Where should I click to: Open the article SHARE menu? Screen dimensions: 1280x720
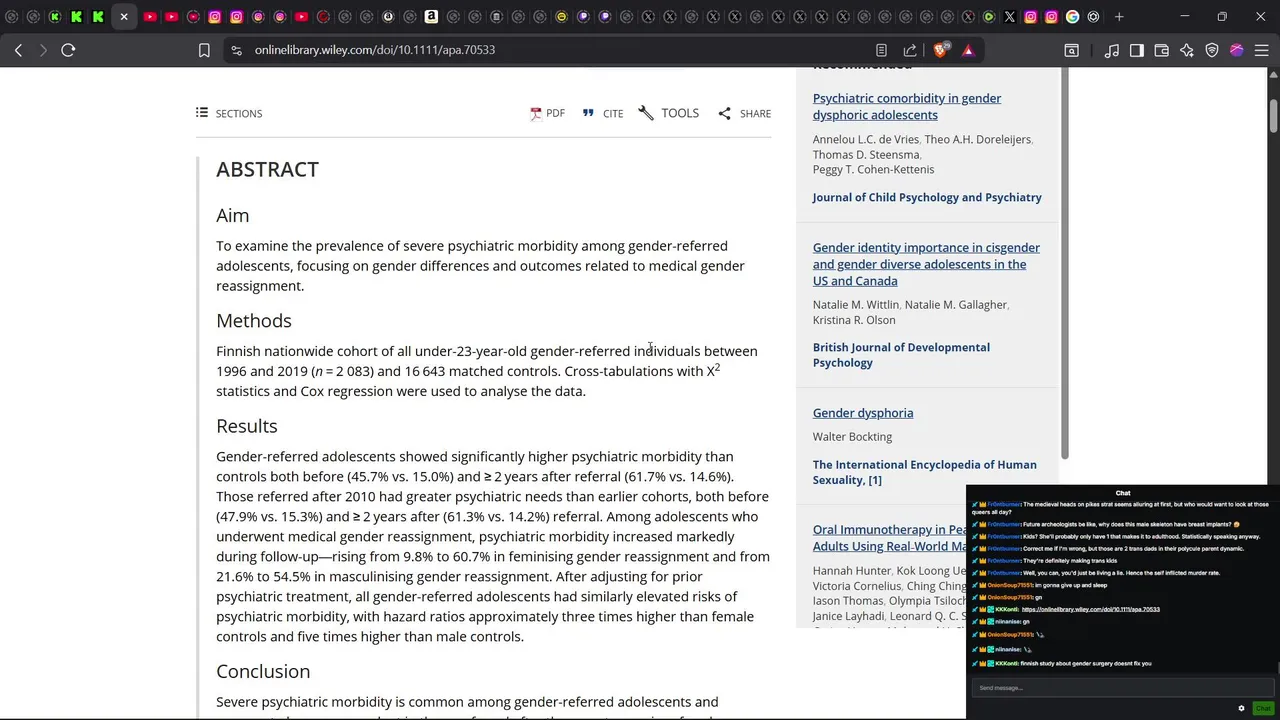click(x=744, y=113)
